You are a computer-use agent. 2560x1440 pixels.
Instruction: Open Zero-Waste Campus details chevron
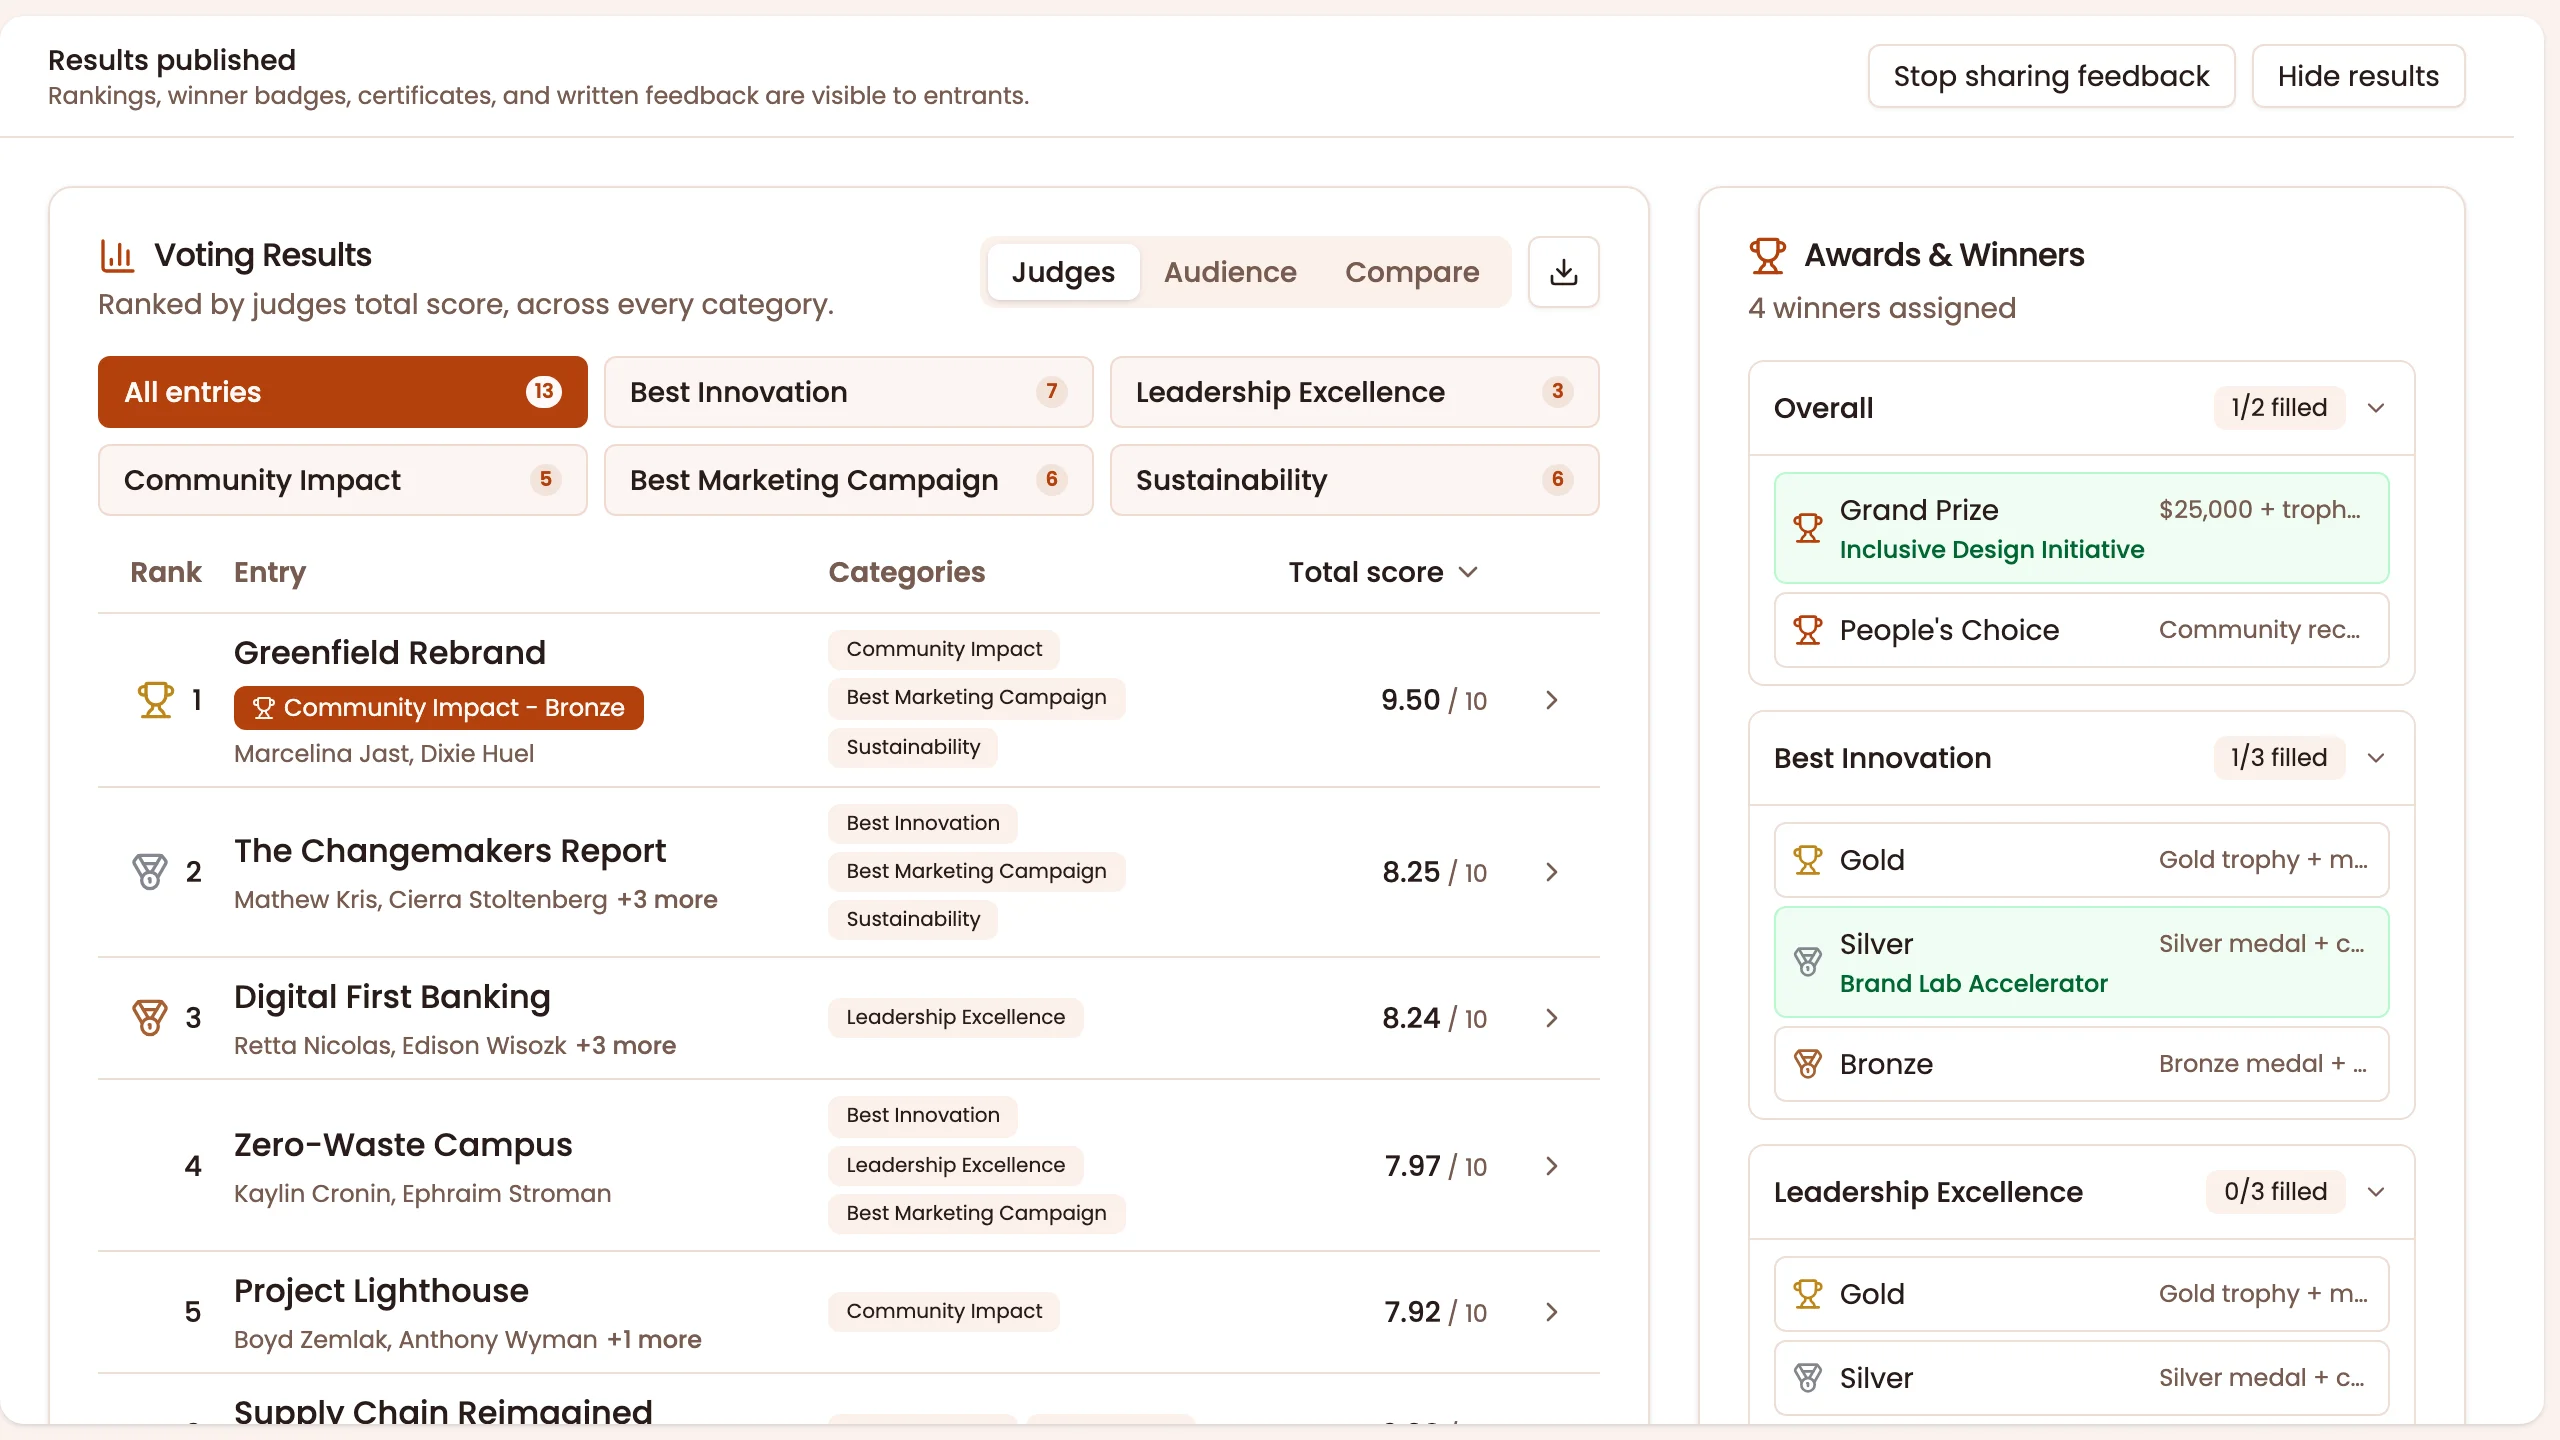1551,1166
